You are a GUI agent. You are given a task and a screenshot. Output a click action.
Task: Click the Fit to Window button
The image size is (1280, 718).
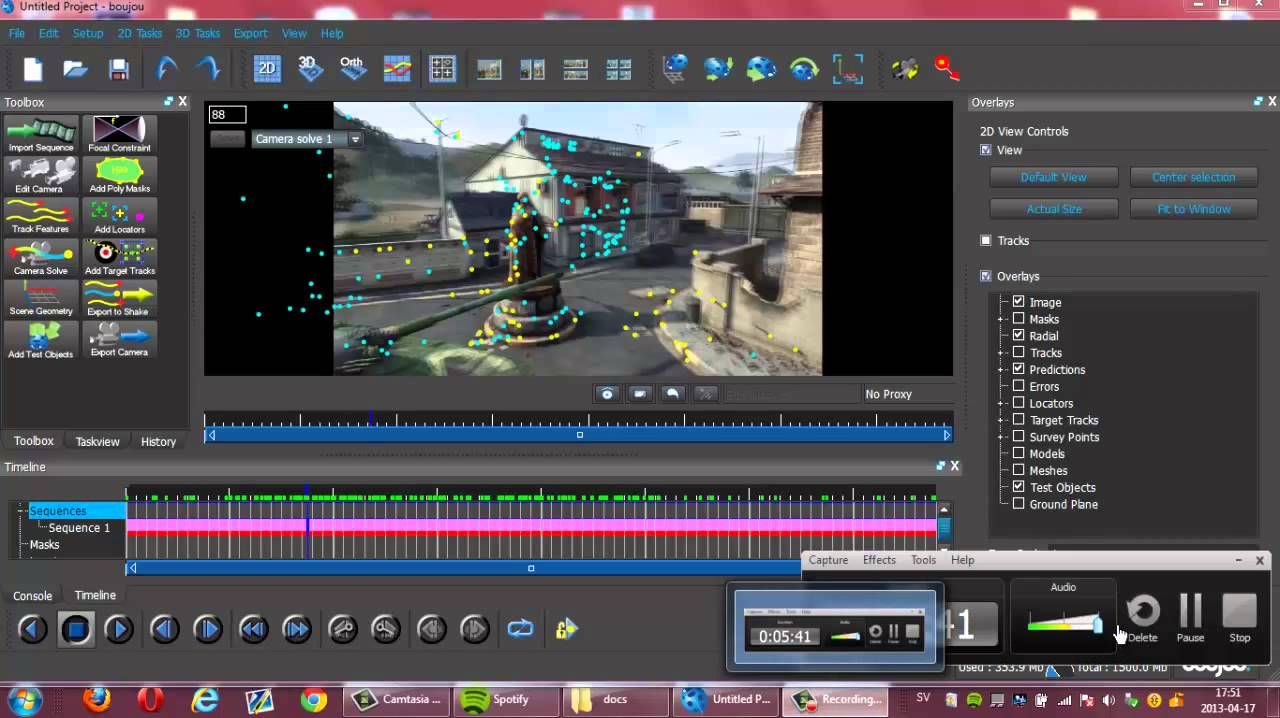pyautogui.click(x=1193, y=209)
